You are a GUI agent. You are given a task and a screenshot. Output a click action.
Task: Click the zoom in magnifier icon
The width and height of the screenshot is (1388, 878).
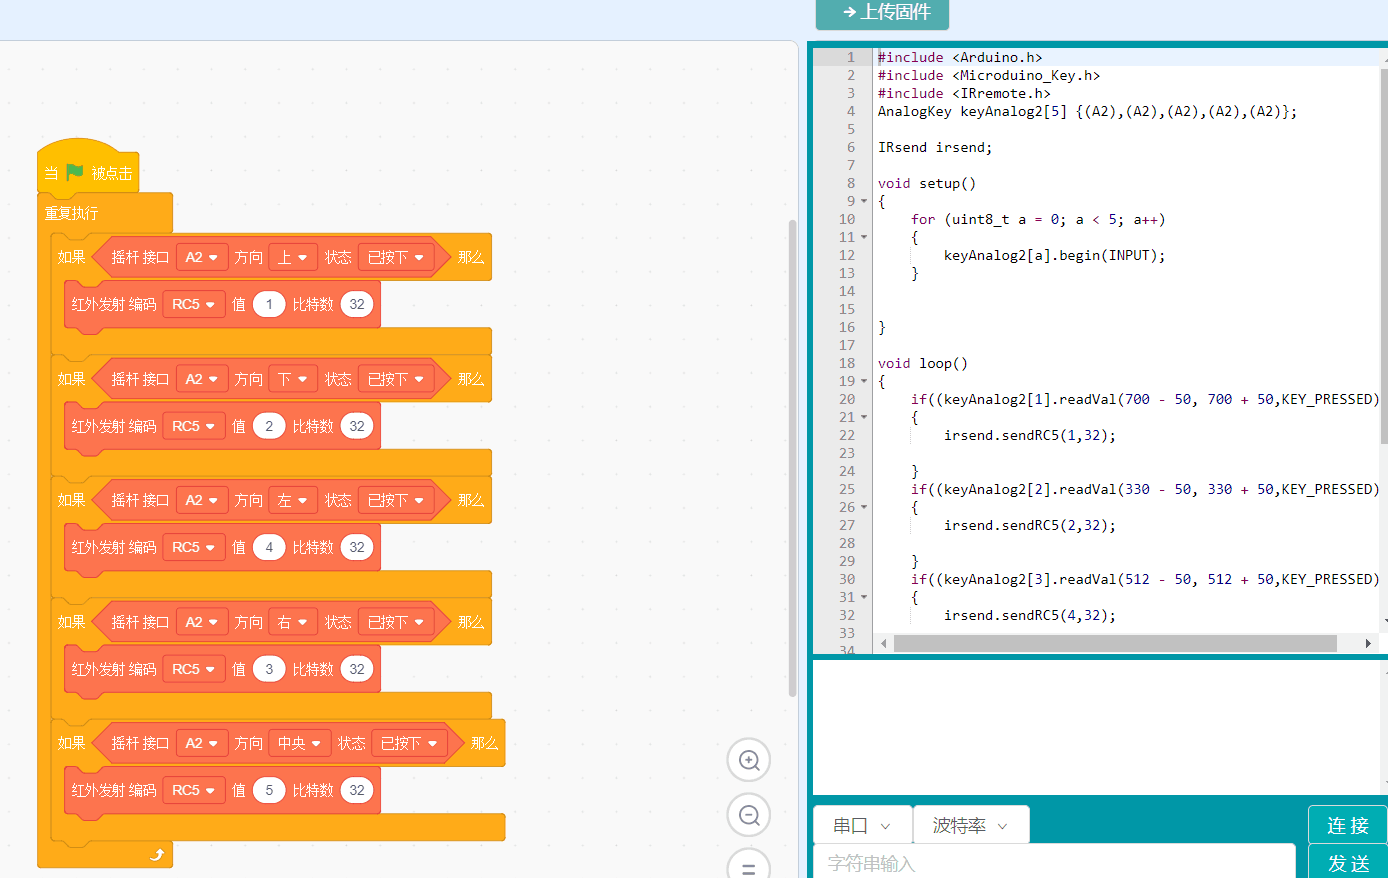tap(748, 760)
